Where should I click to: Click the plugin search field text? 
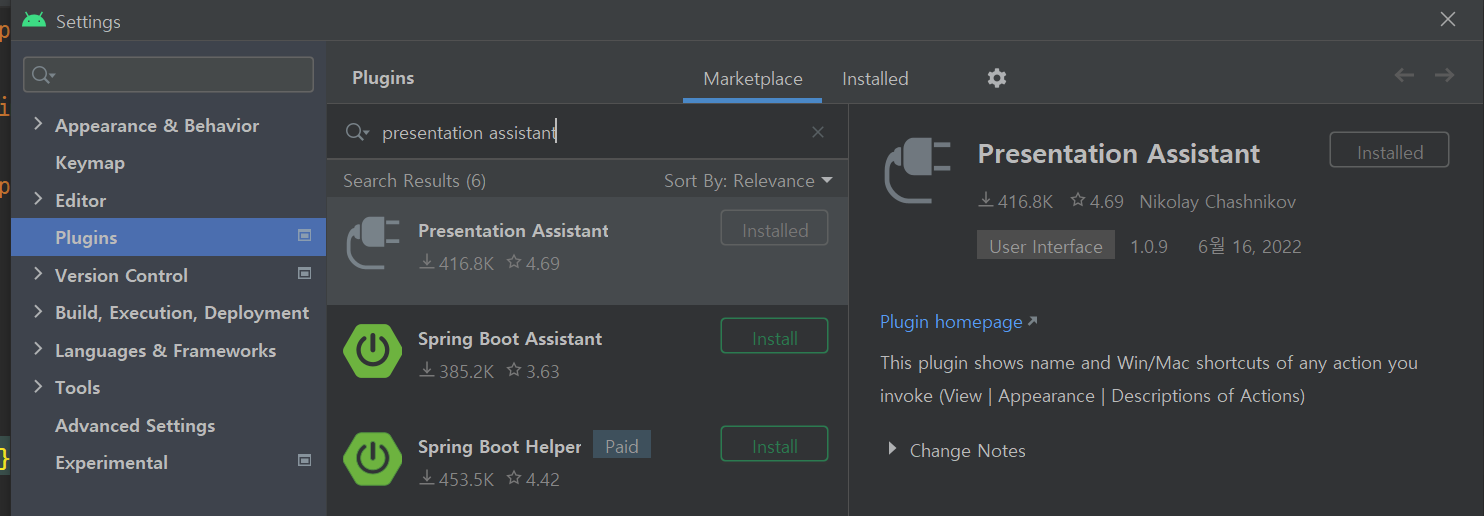[x=468, y=132]
